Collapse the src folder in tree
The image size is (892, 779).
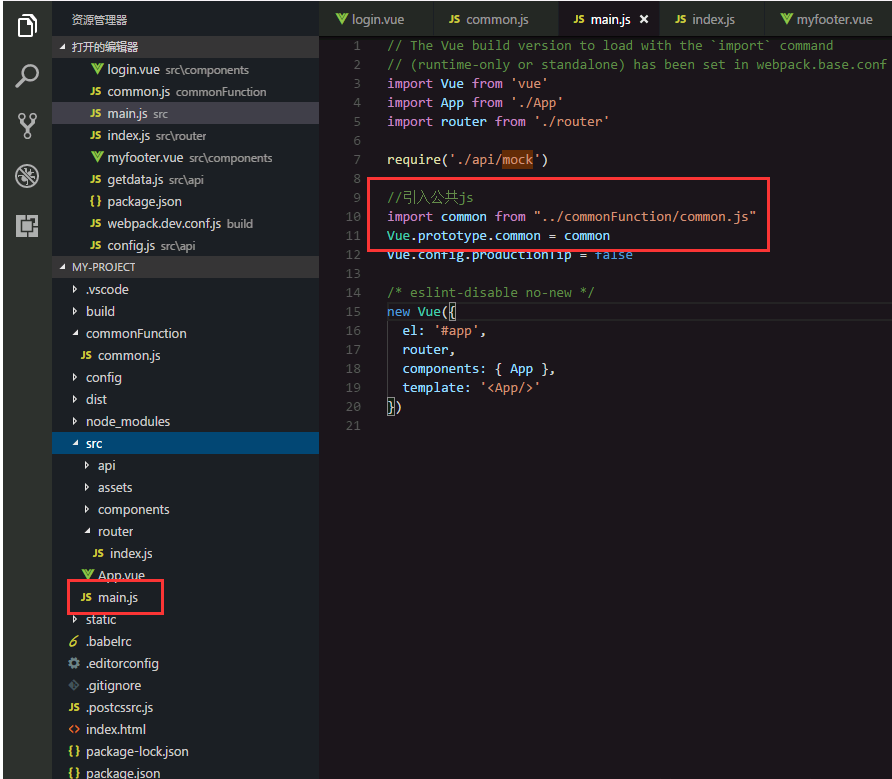[x=76, y=443]
